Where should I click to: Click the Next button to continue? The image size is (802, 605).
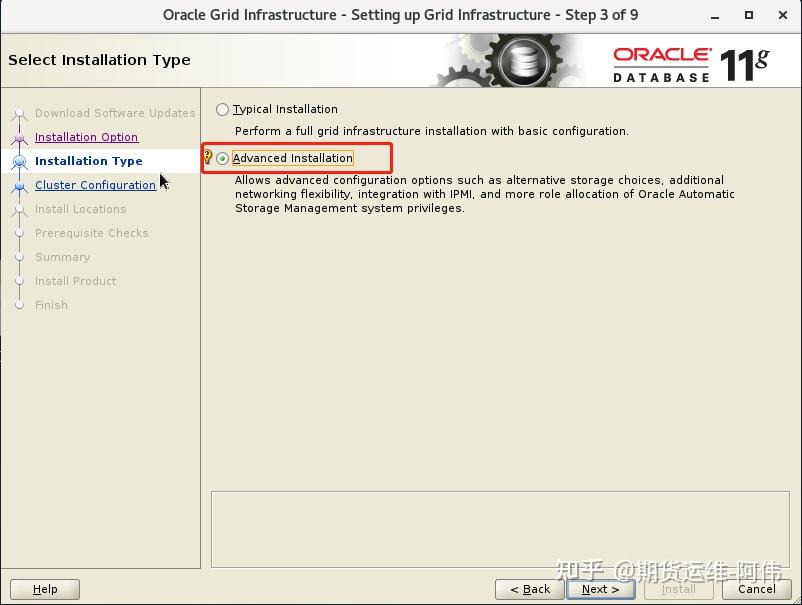600,589
